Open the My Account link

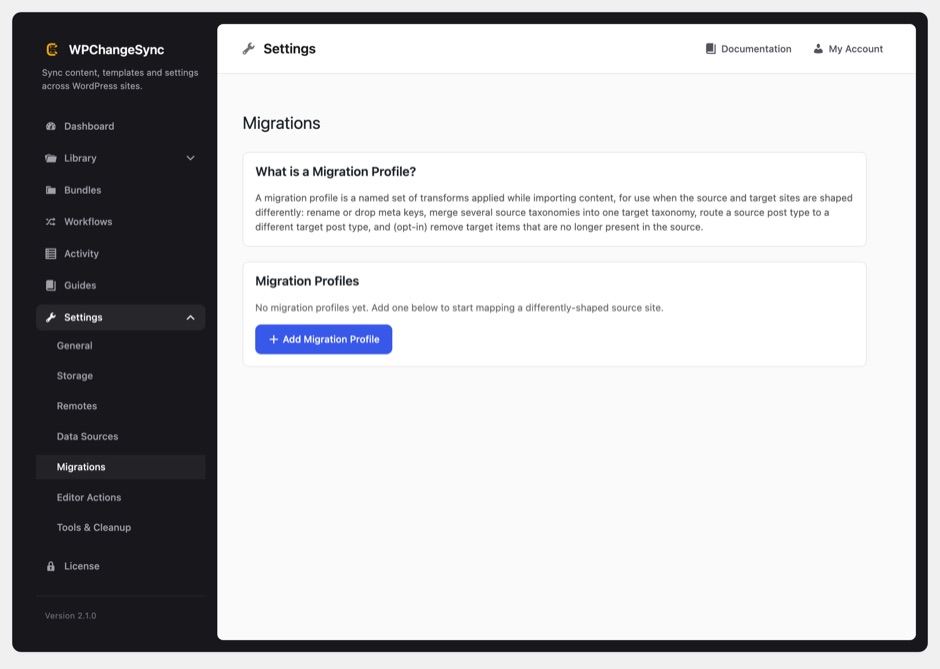pos(848,49)
